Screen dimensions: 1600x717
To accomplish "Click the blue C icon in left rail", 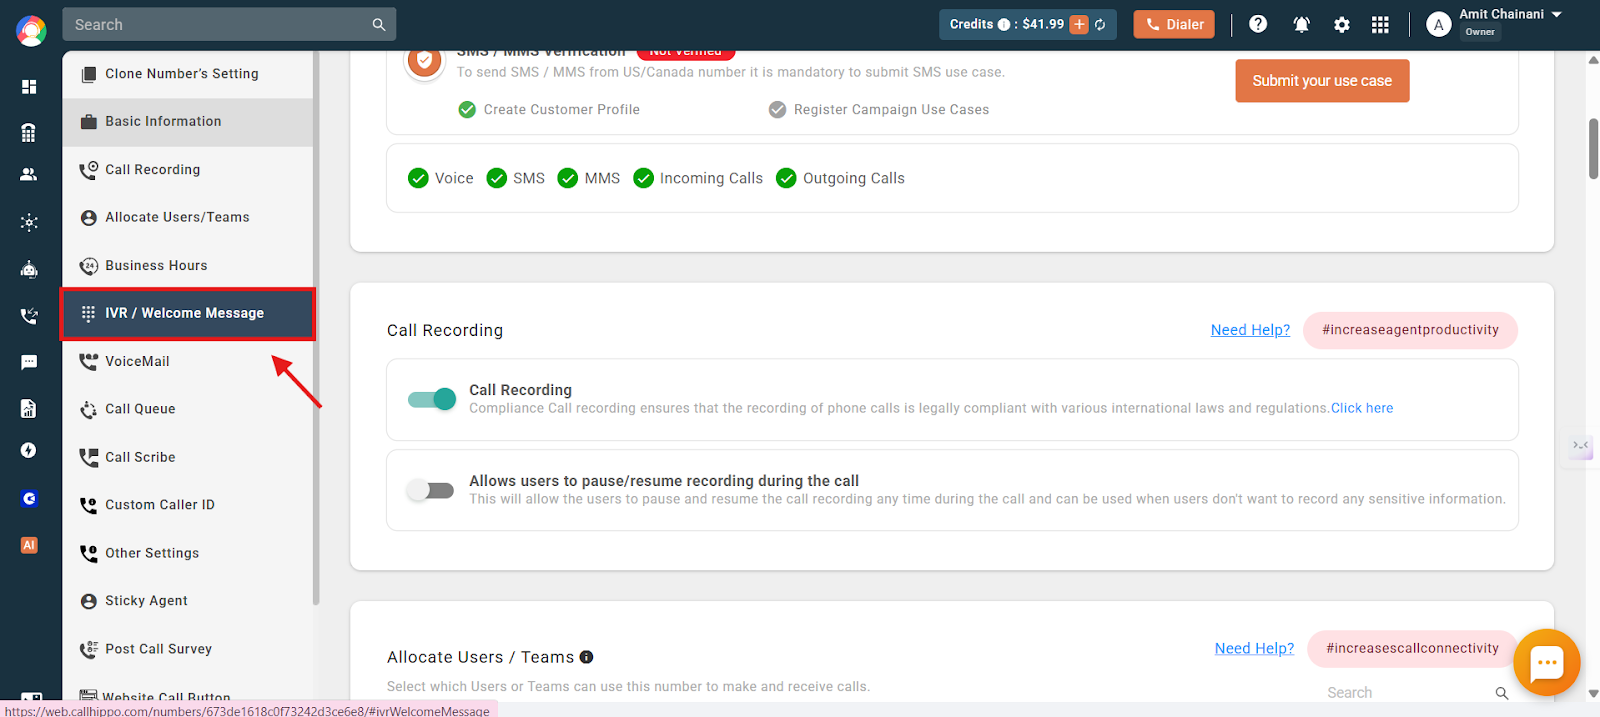I will 29,498.
